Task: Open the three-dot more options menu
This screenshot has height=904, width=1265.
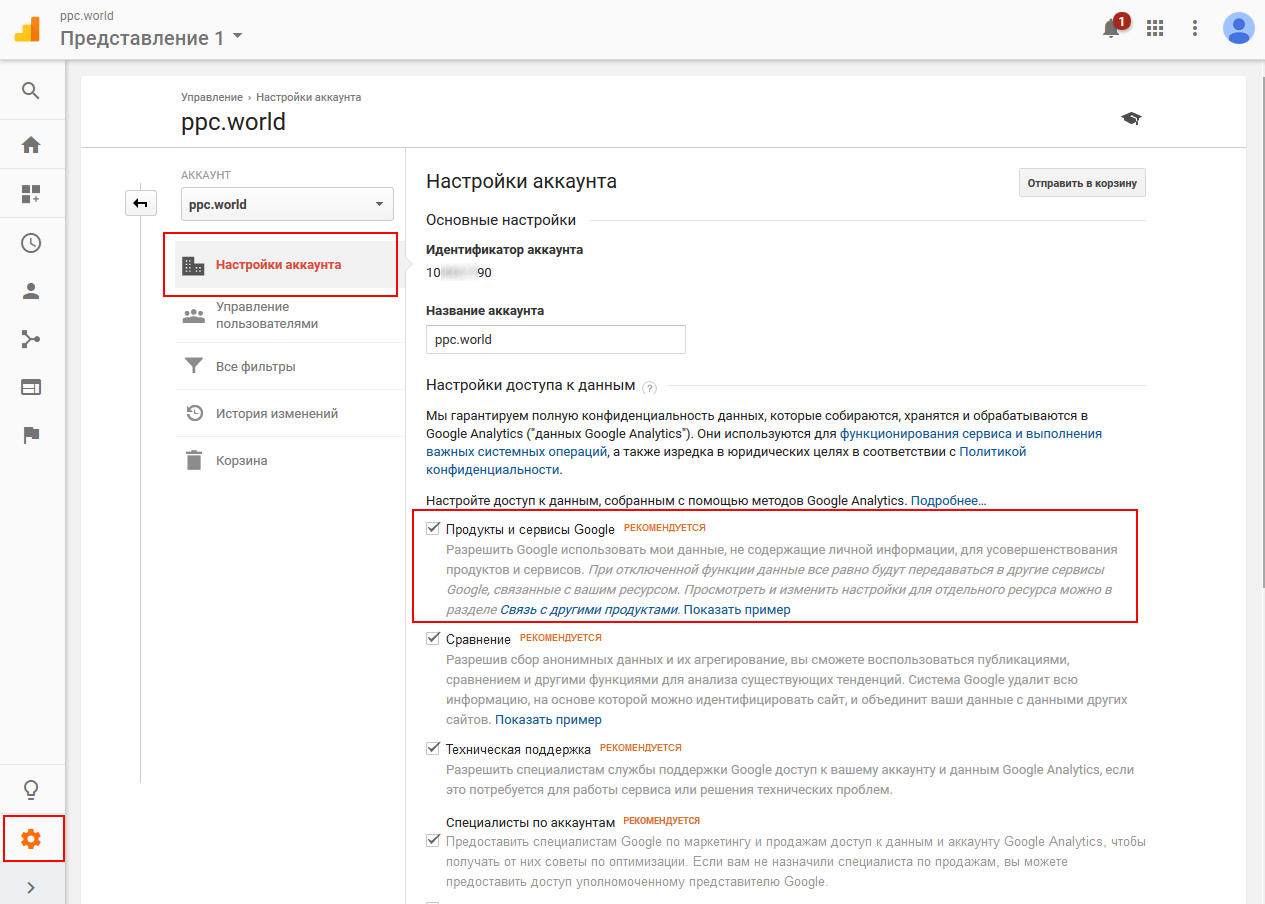Action: pyautogui.click(x=1195, y=28)
